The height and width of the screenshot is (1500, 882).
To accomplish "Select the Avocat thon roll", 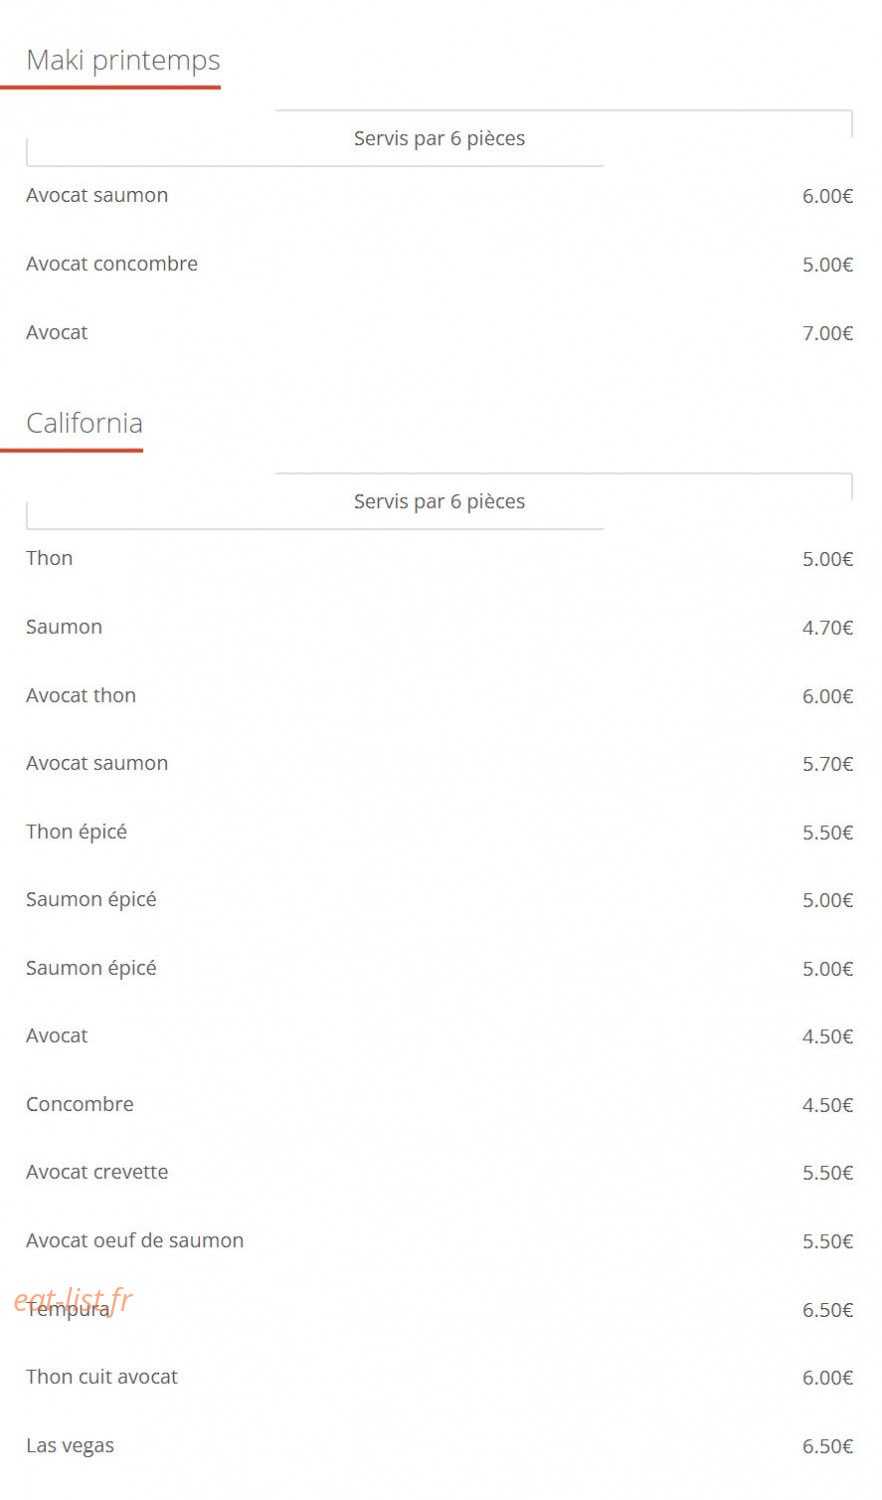I will [81, 695].
